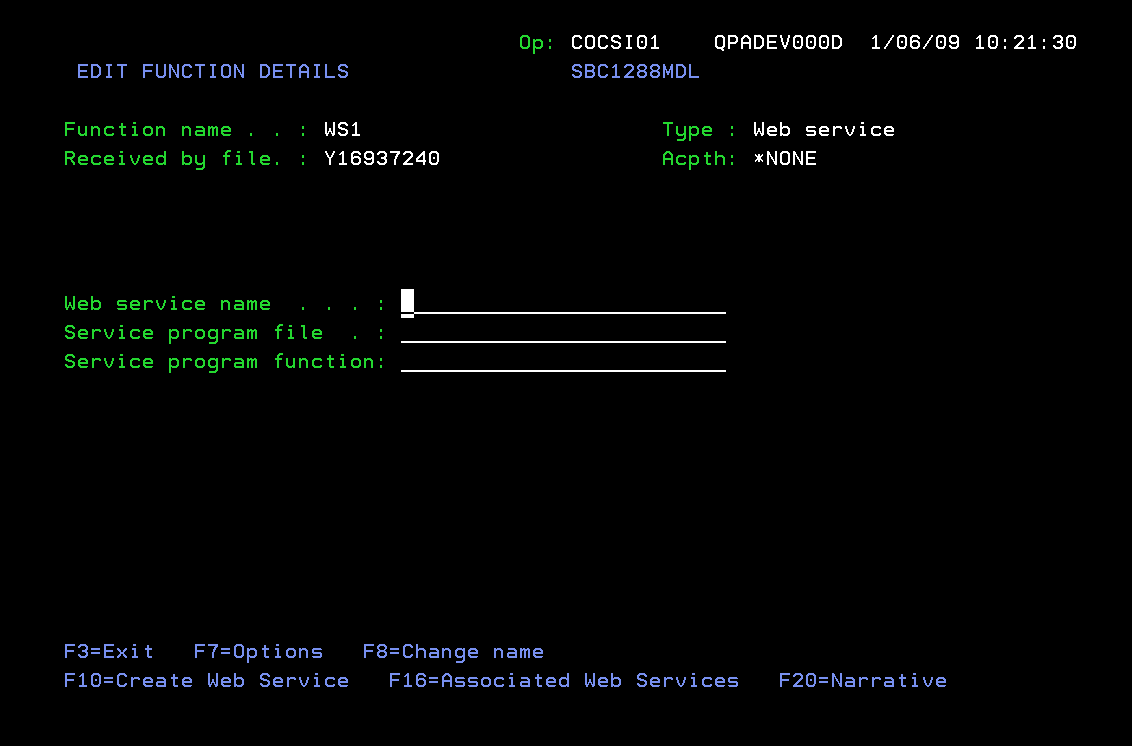Click the Acpth: label
This screenshot has width=1132, height=746.
pos(700,158)
